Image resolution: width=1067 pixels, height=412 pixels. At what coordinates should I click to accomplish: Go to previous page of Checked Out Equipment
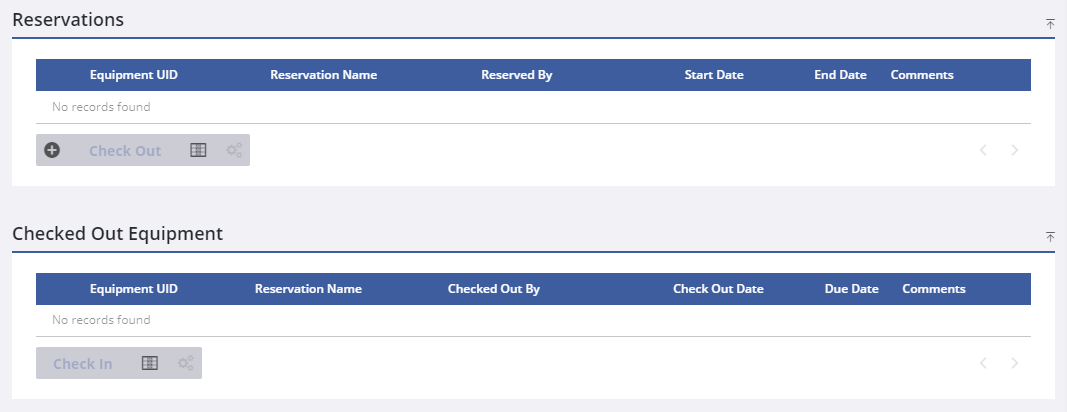coord(983,363)
